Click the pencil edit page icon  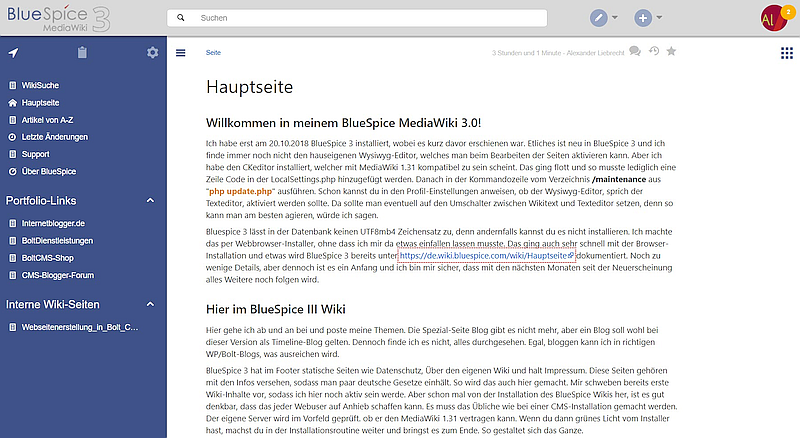(x=598, y=18)
